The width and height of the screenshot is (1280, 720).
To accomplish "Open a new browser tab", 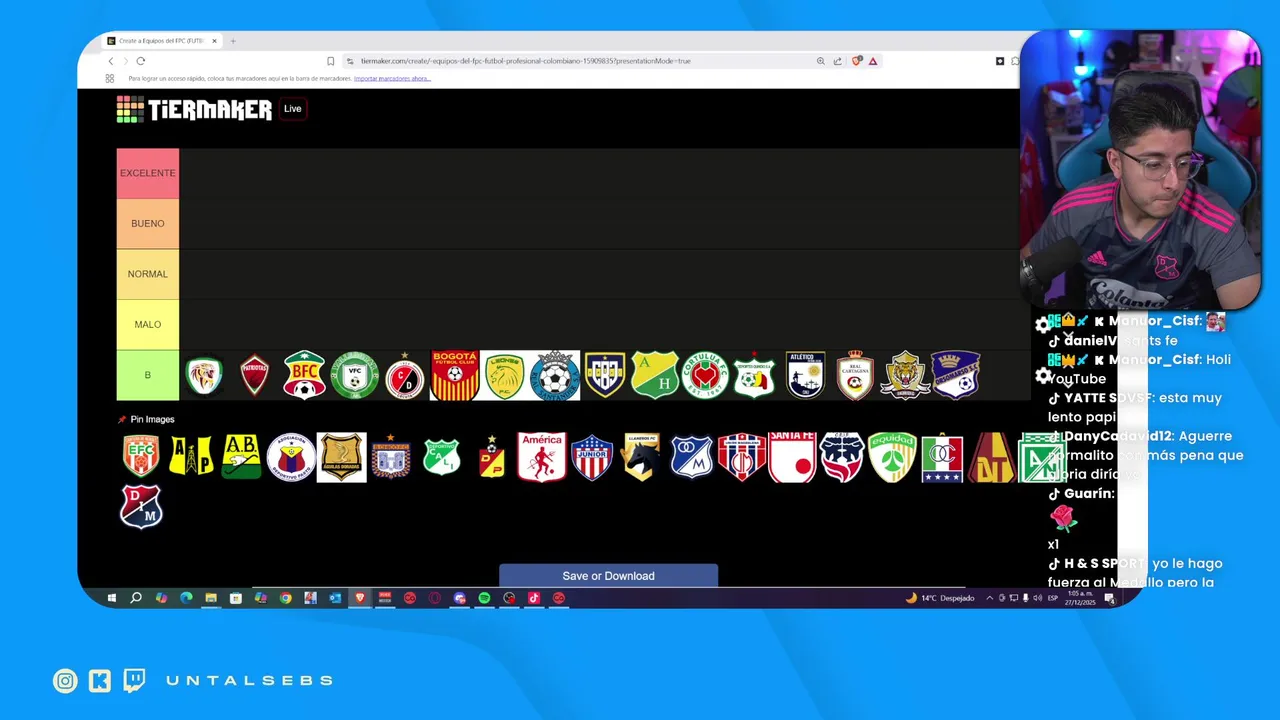I will 233,41.
